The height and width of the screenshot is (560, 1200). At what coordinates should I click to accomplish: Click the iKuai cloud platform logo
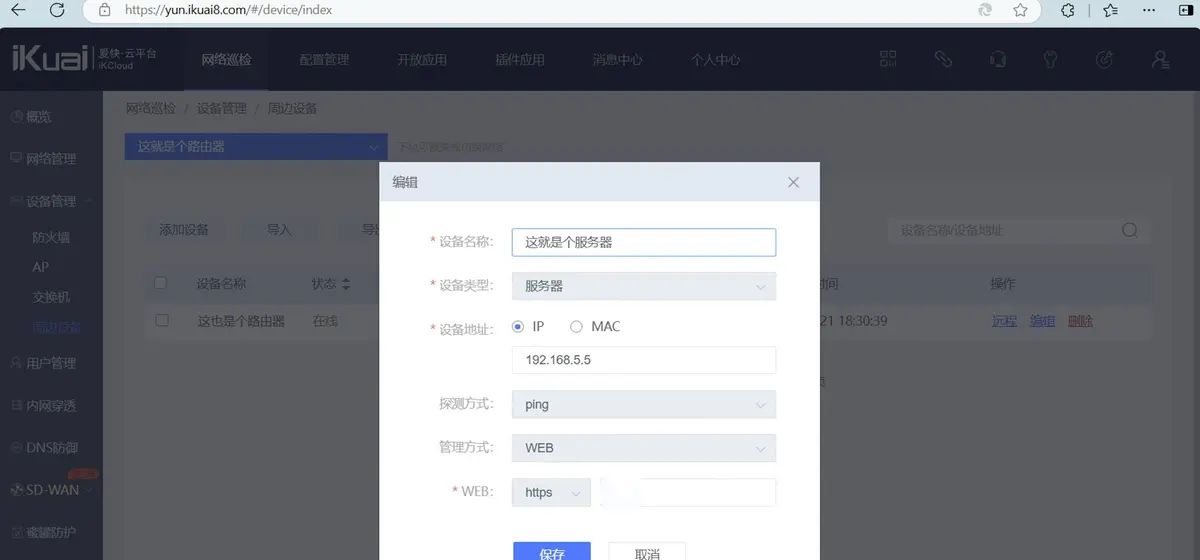(84, 58)
